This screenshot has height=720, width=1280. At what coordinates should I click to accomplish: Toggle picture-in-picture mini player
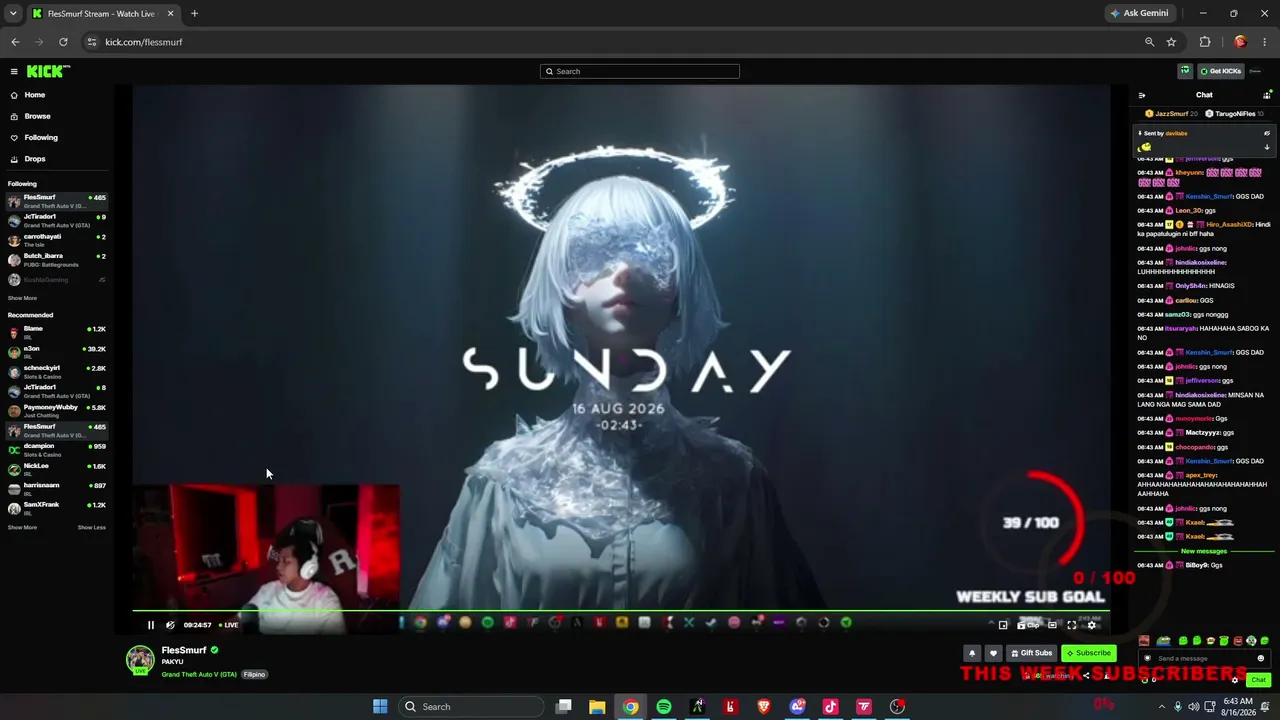point(1003,625)
